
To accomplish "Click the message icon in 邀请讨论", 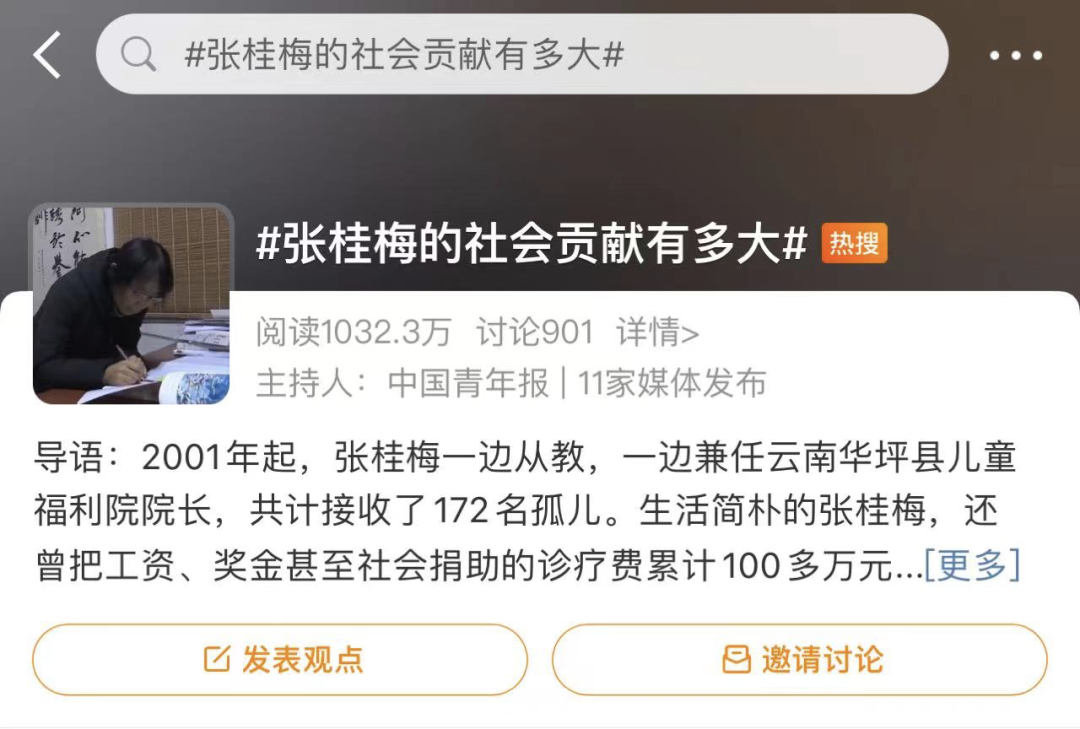I will [x=736, y=659].
